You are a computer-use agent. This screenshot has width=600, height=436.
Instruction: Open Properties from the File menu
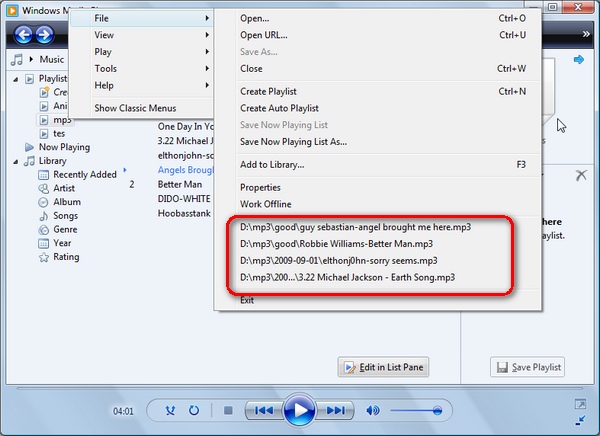click(x=378, y=188)
